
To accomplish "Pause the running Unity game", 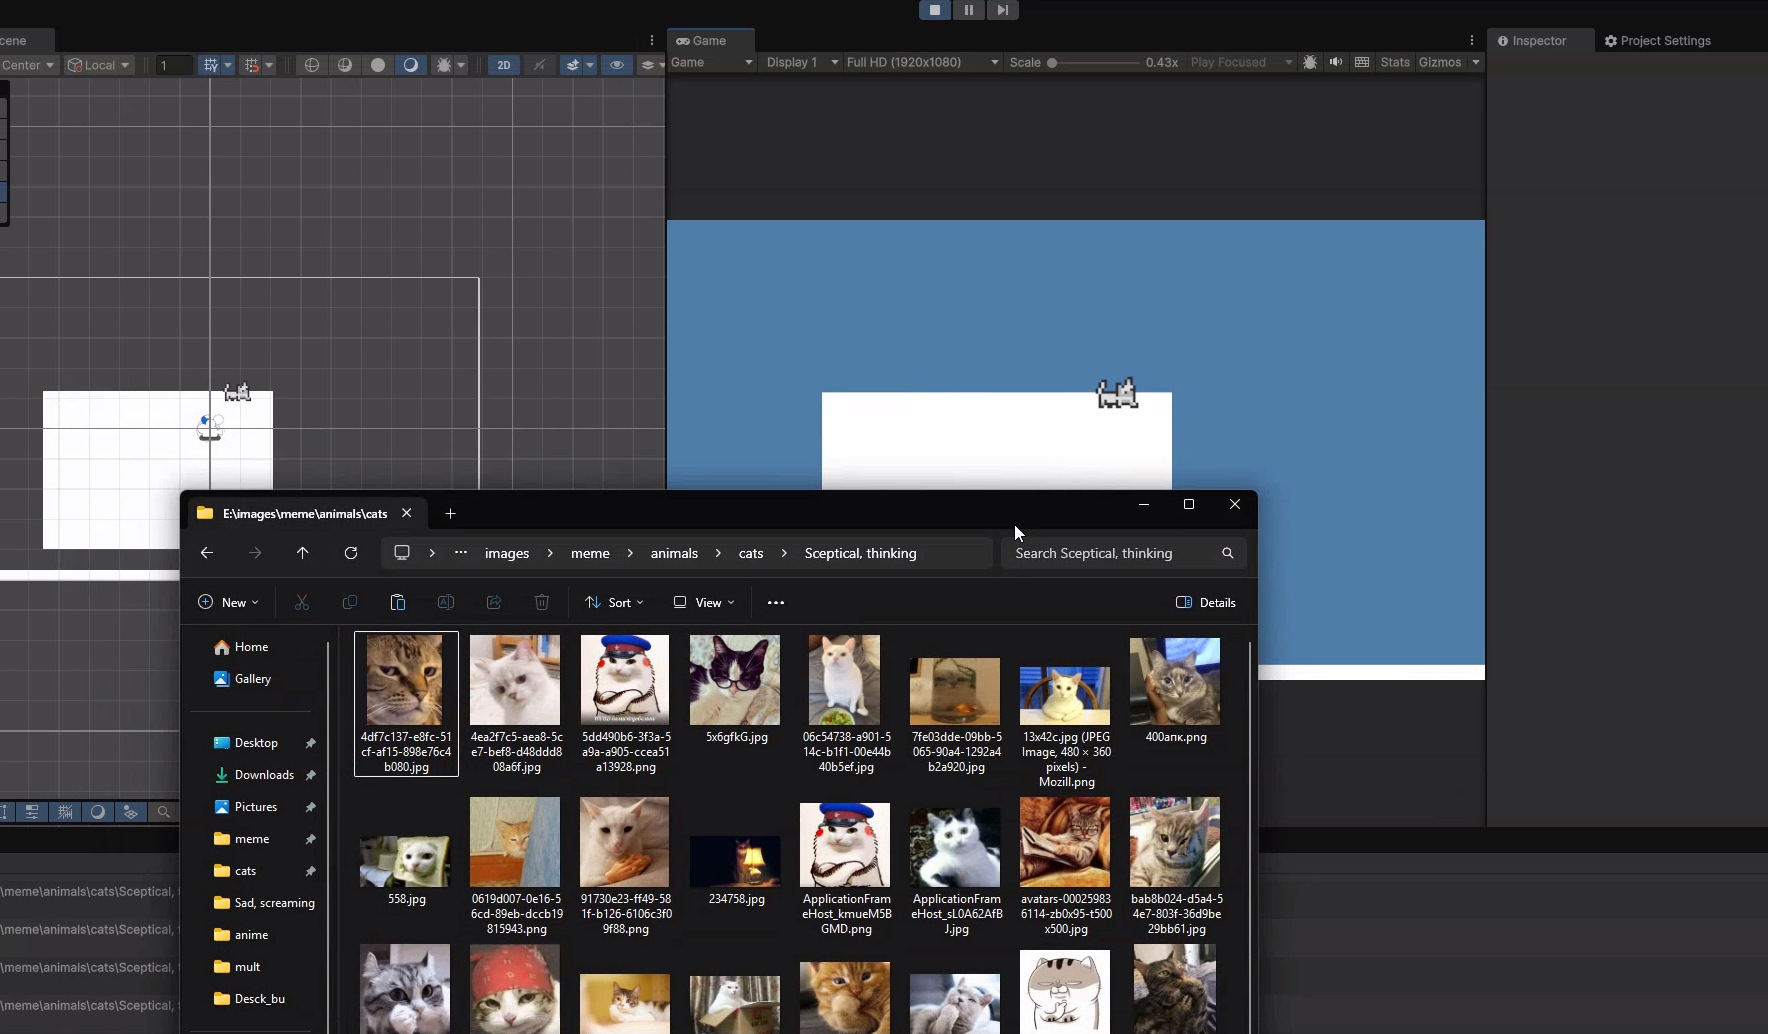I will [968, 10].
